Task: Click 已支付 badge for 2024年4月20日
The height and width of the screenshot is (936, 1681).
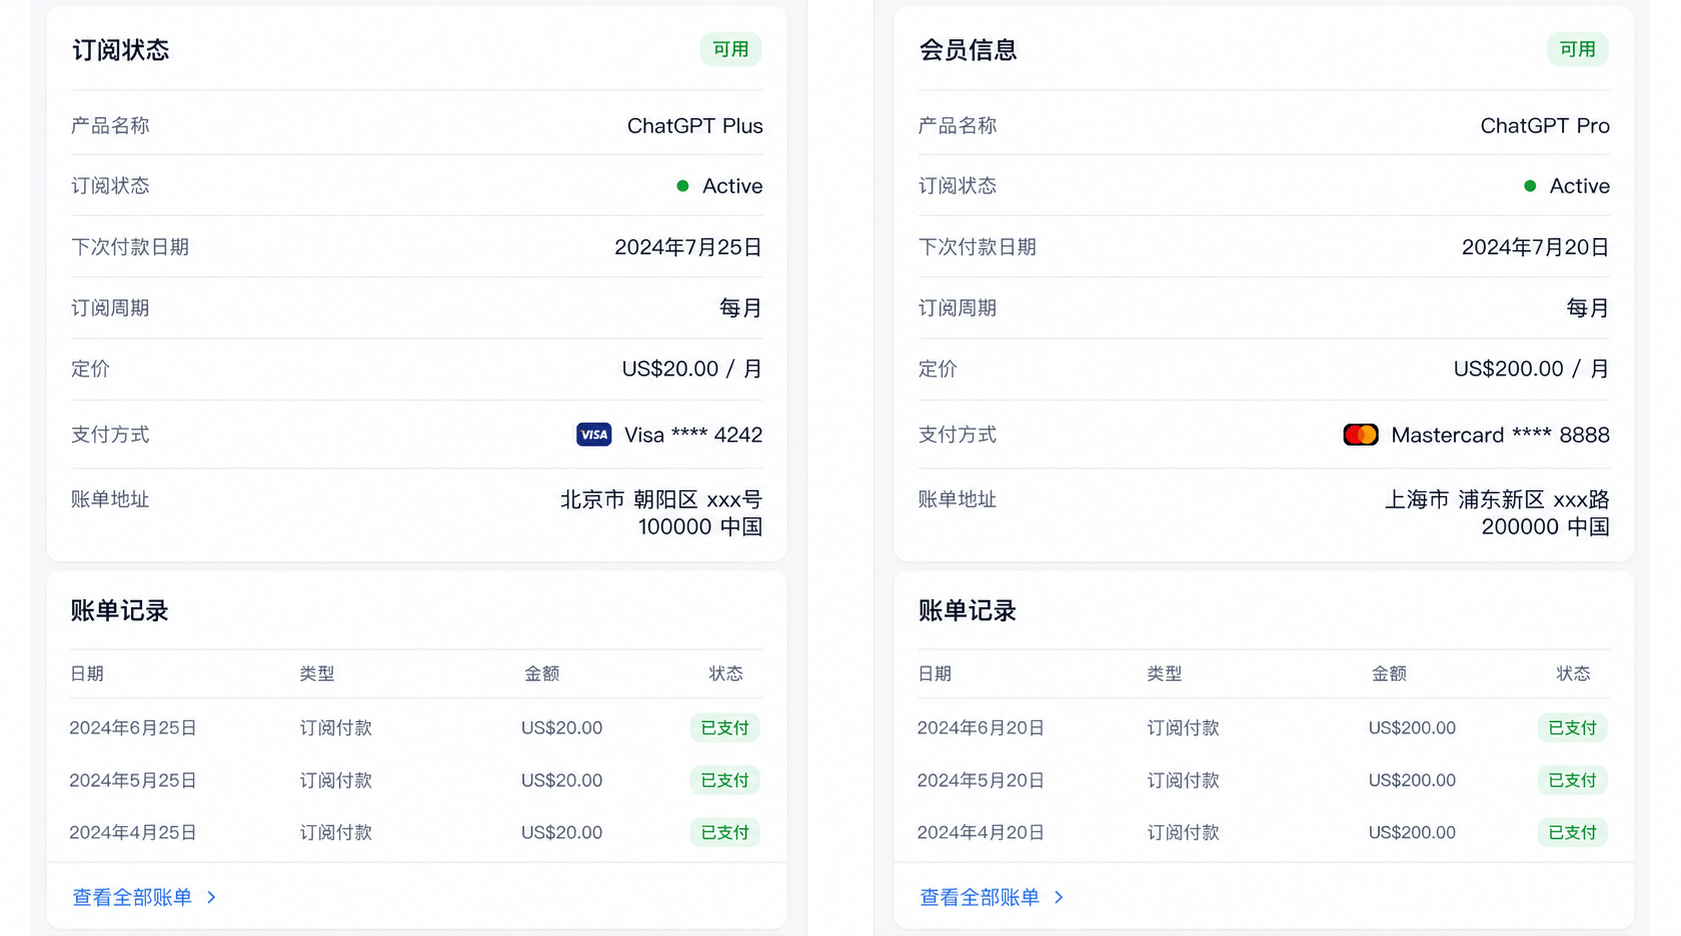Action: [1572, 832]
